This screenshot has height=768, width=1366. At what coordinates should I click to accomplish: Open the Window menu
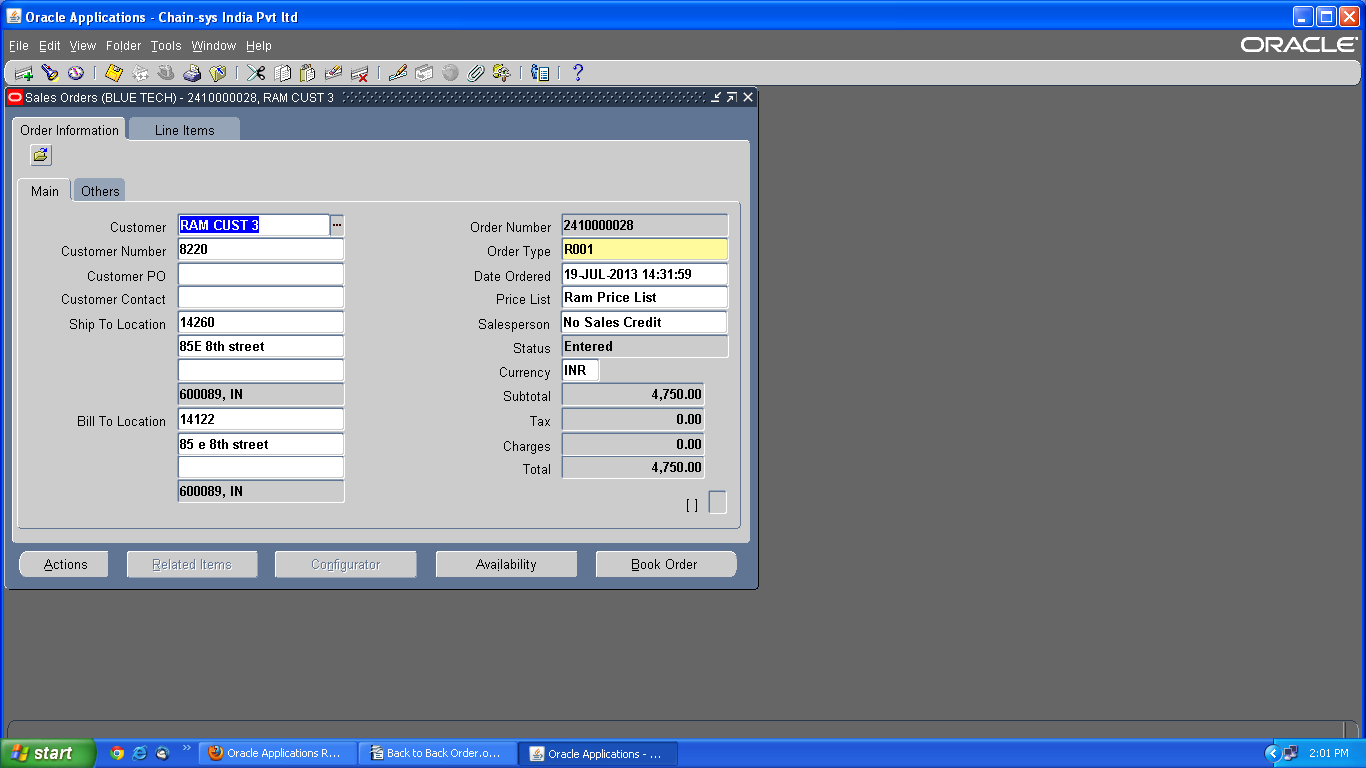(214, 46)
